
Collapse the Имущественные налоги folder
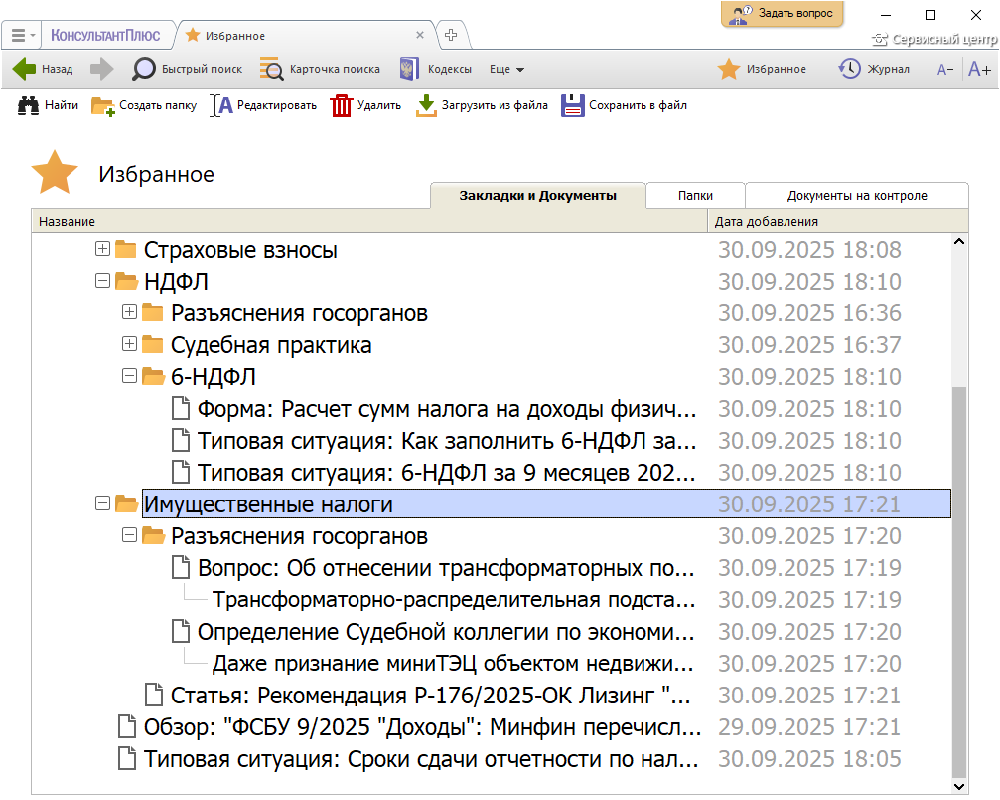tap(101, 504)
